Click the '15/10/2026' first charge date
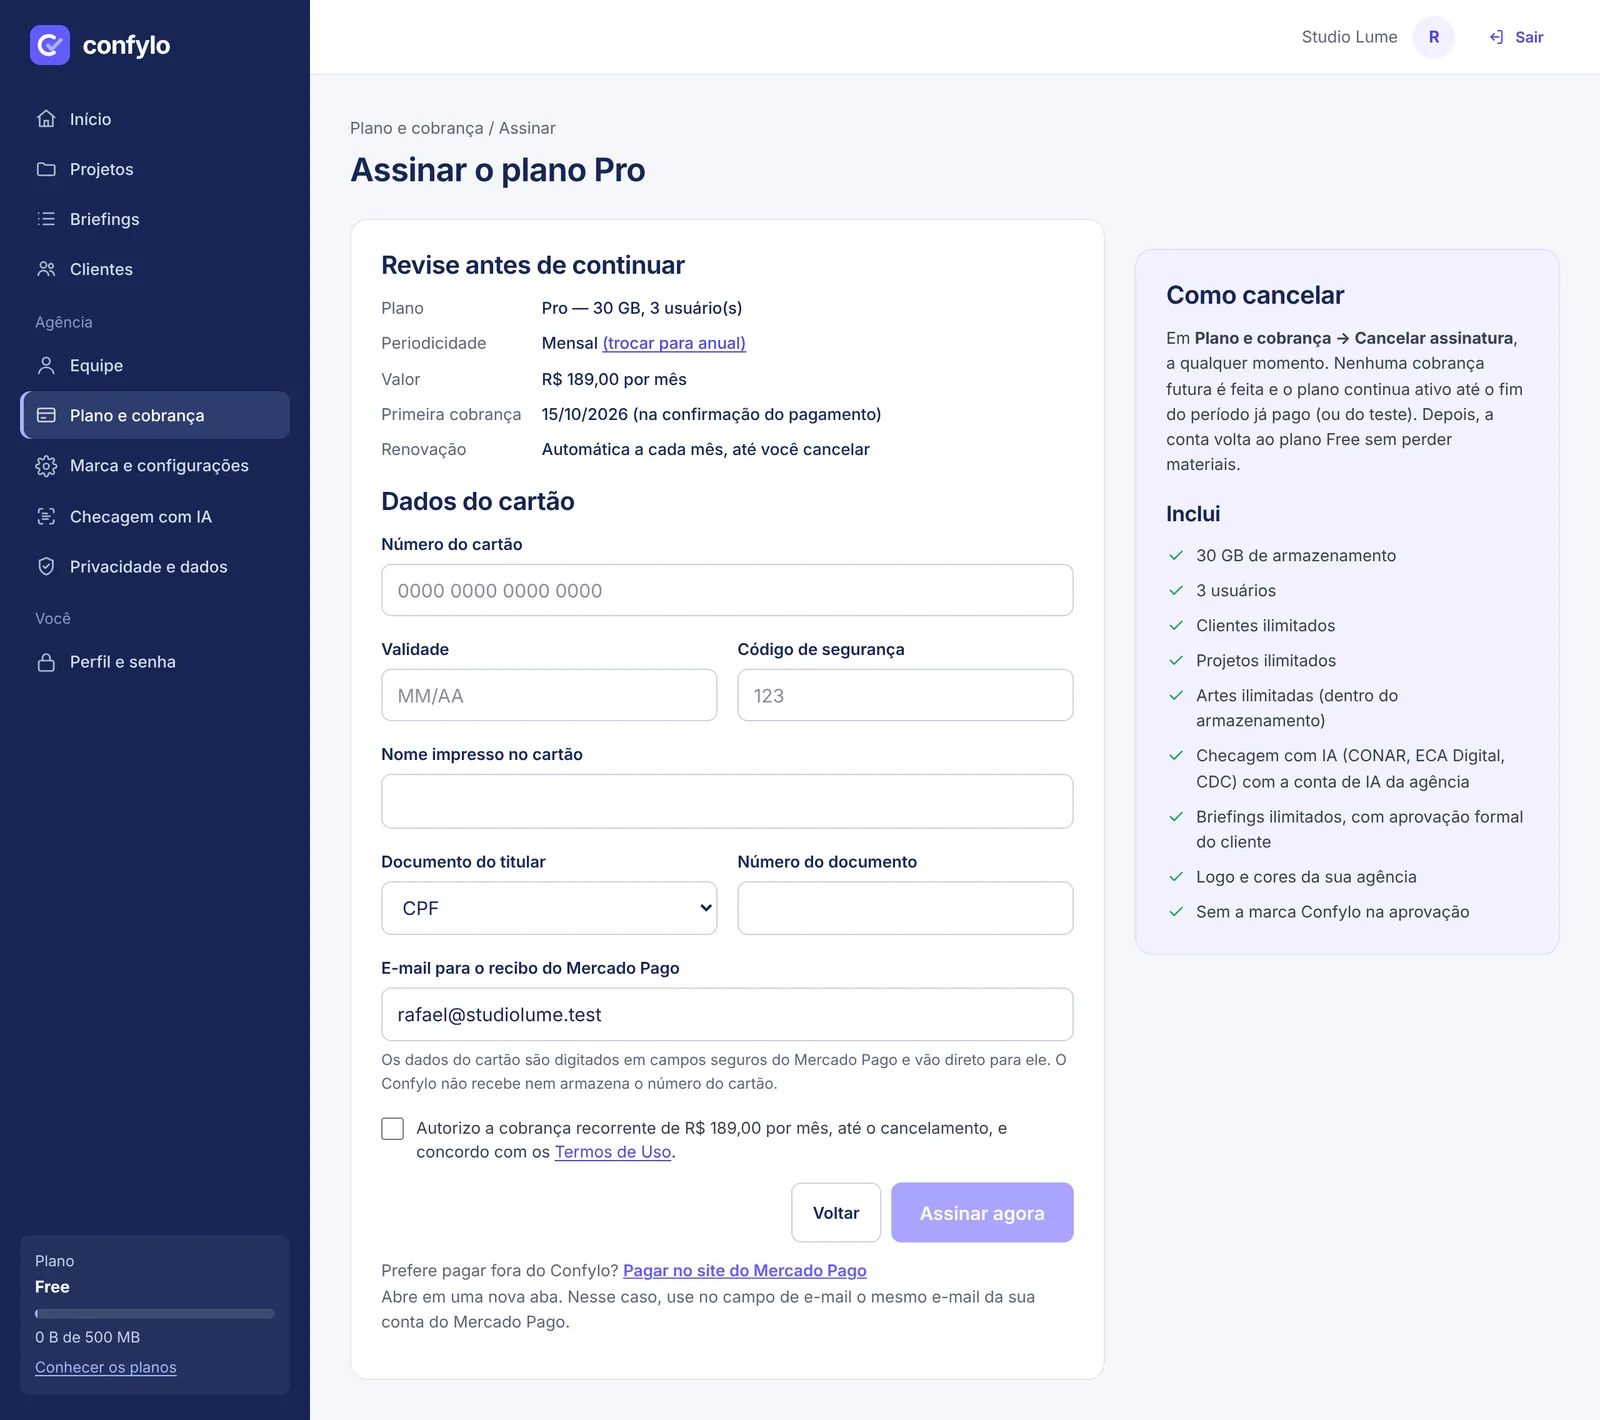Image resolution: width=1600 pixels, height=1420 pixels. [x=585, y=414]
